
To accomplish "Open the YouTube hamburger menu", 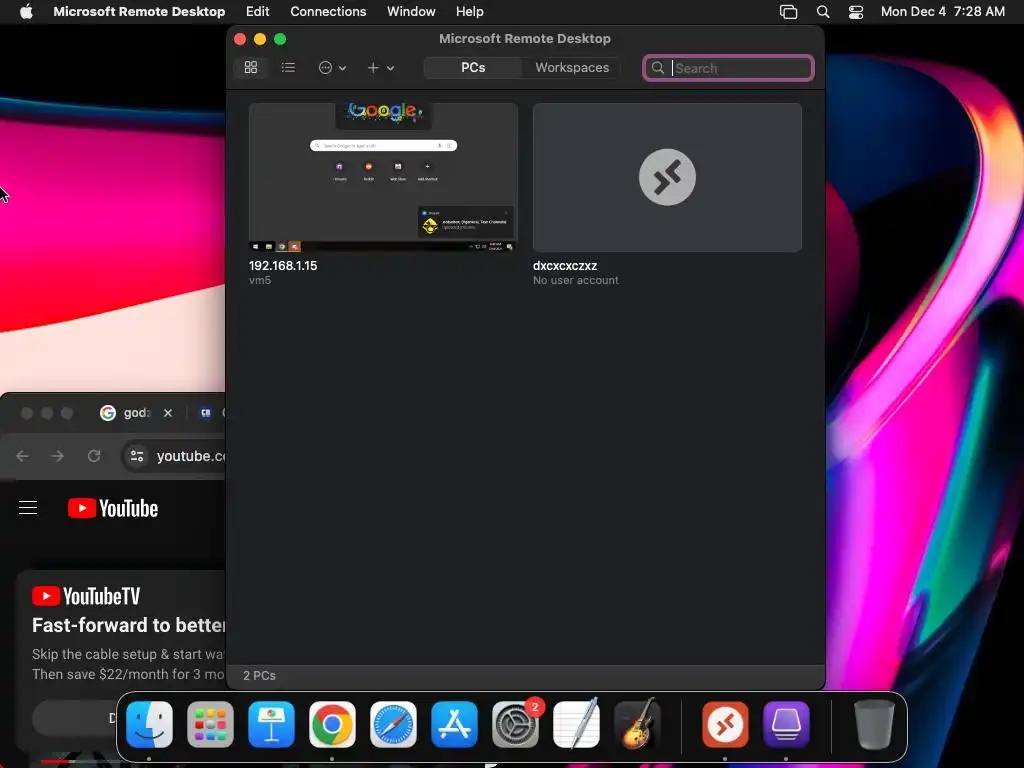I will (x=28, y=507).
